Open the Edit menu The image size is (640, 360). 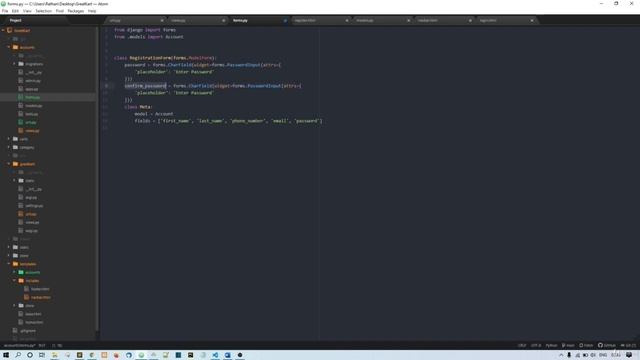15,11
